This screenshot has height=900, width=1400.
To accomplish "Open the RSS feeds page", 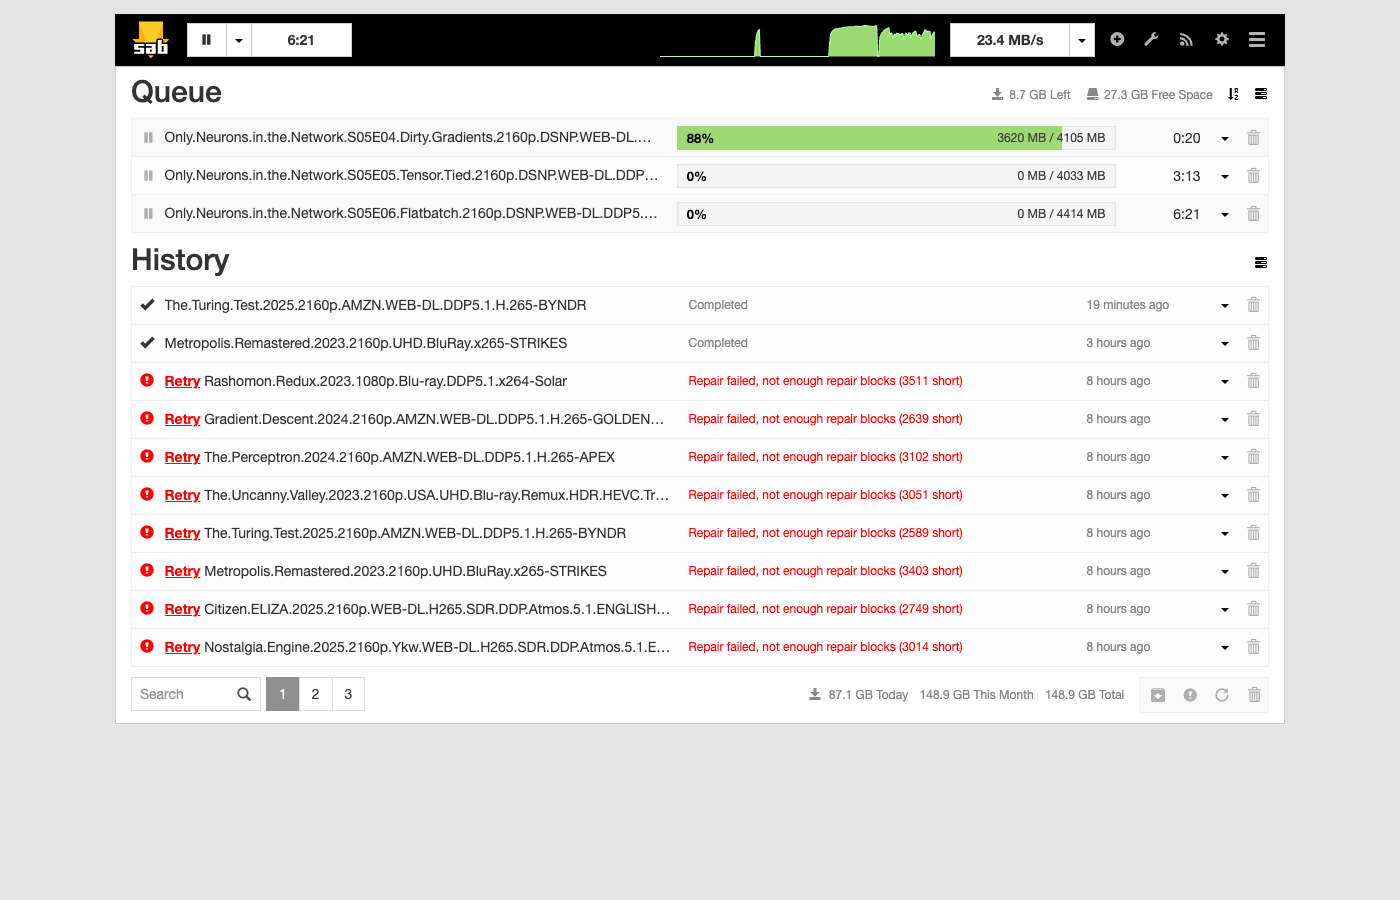I will [x=1186, y=39].
